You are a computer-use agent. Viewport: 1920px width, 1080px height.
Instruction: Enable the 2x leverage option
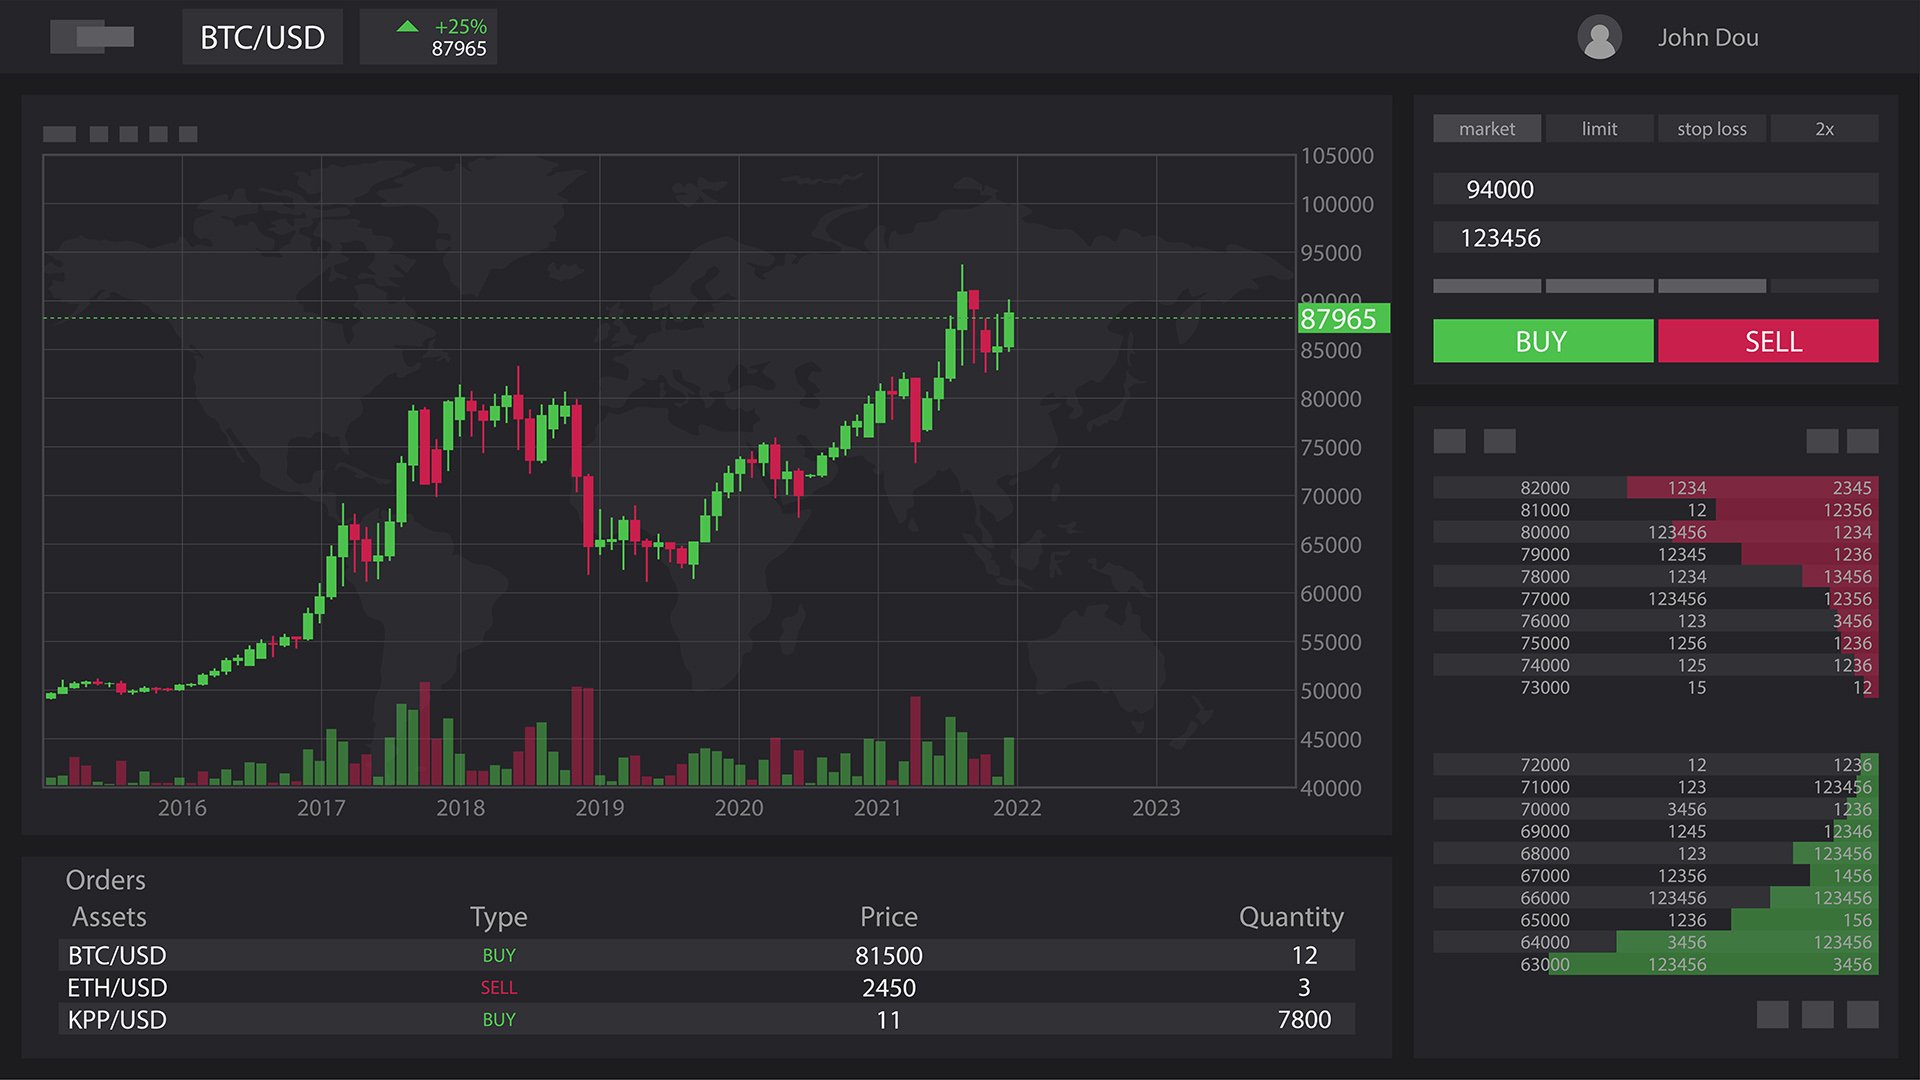[1824, 129]
